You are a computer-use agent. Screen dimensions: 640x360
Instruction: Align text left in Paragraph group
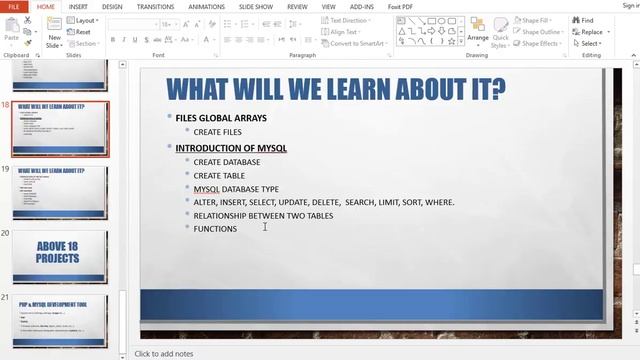click(x=228, y=40)
